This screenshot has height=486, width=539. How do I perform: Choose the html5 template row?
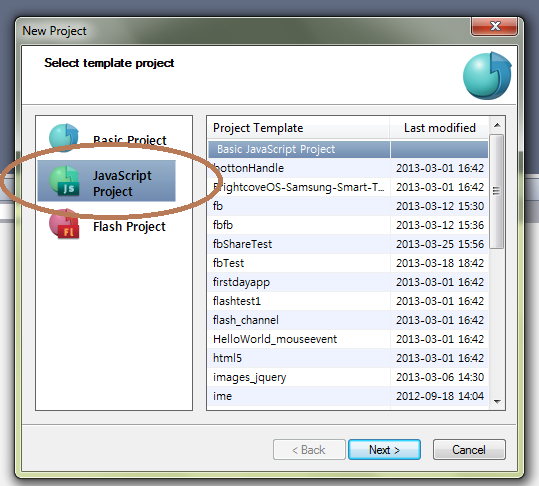click(348, 358)
